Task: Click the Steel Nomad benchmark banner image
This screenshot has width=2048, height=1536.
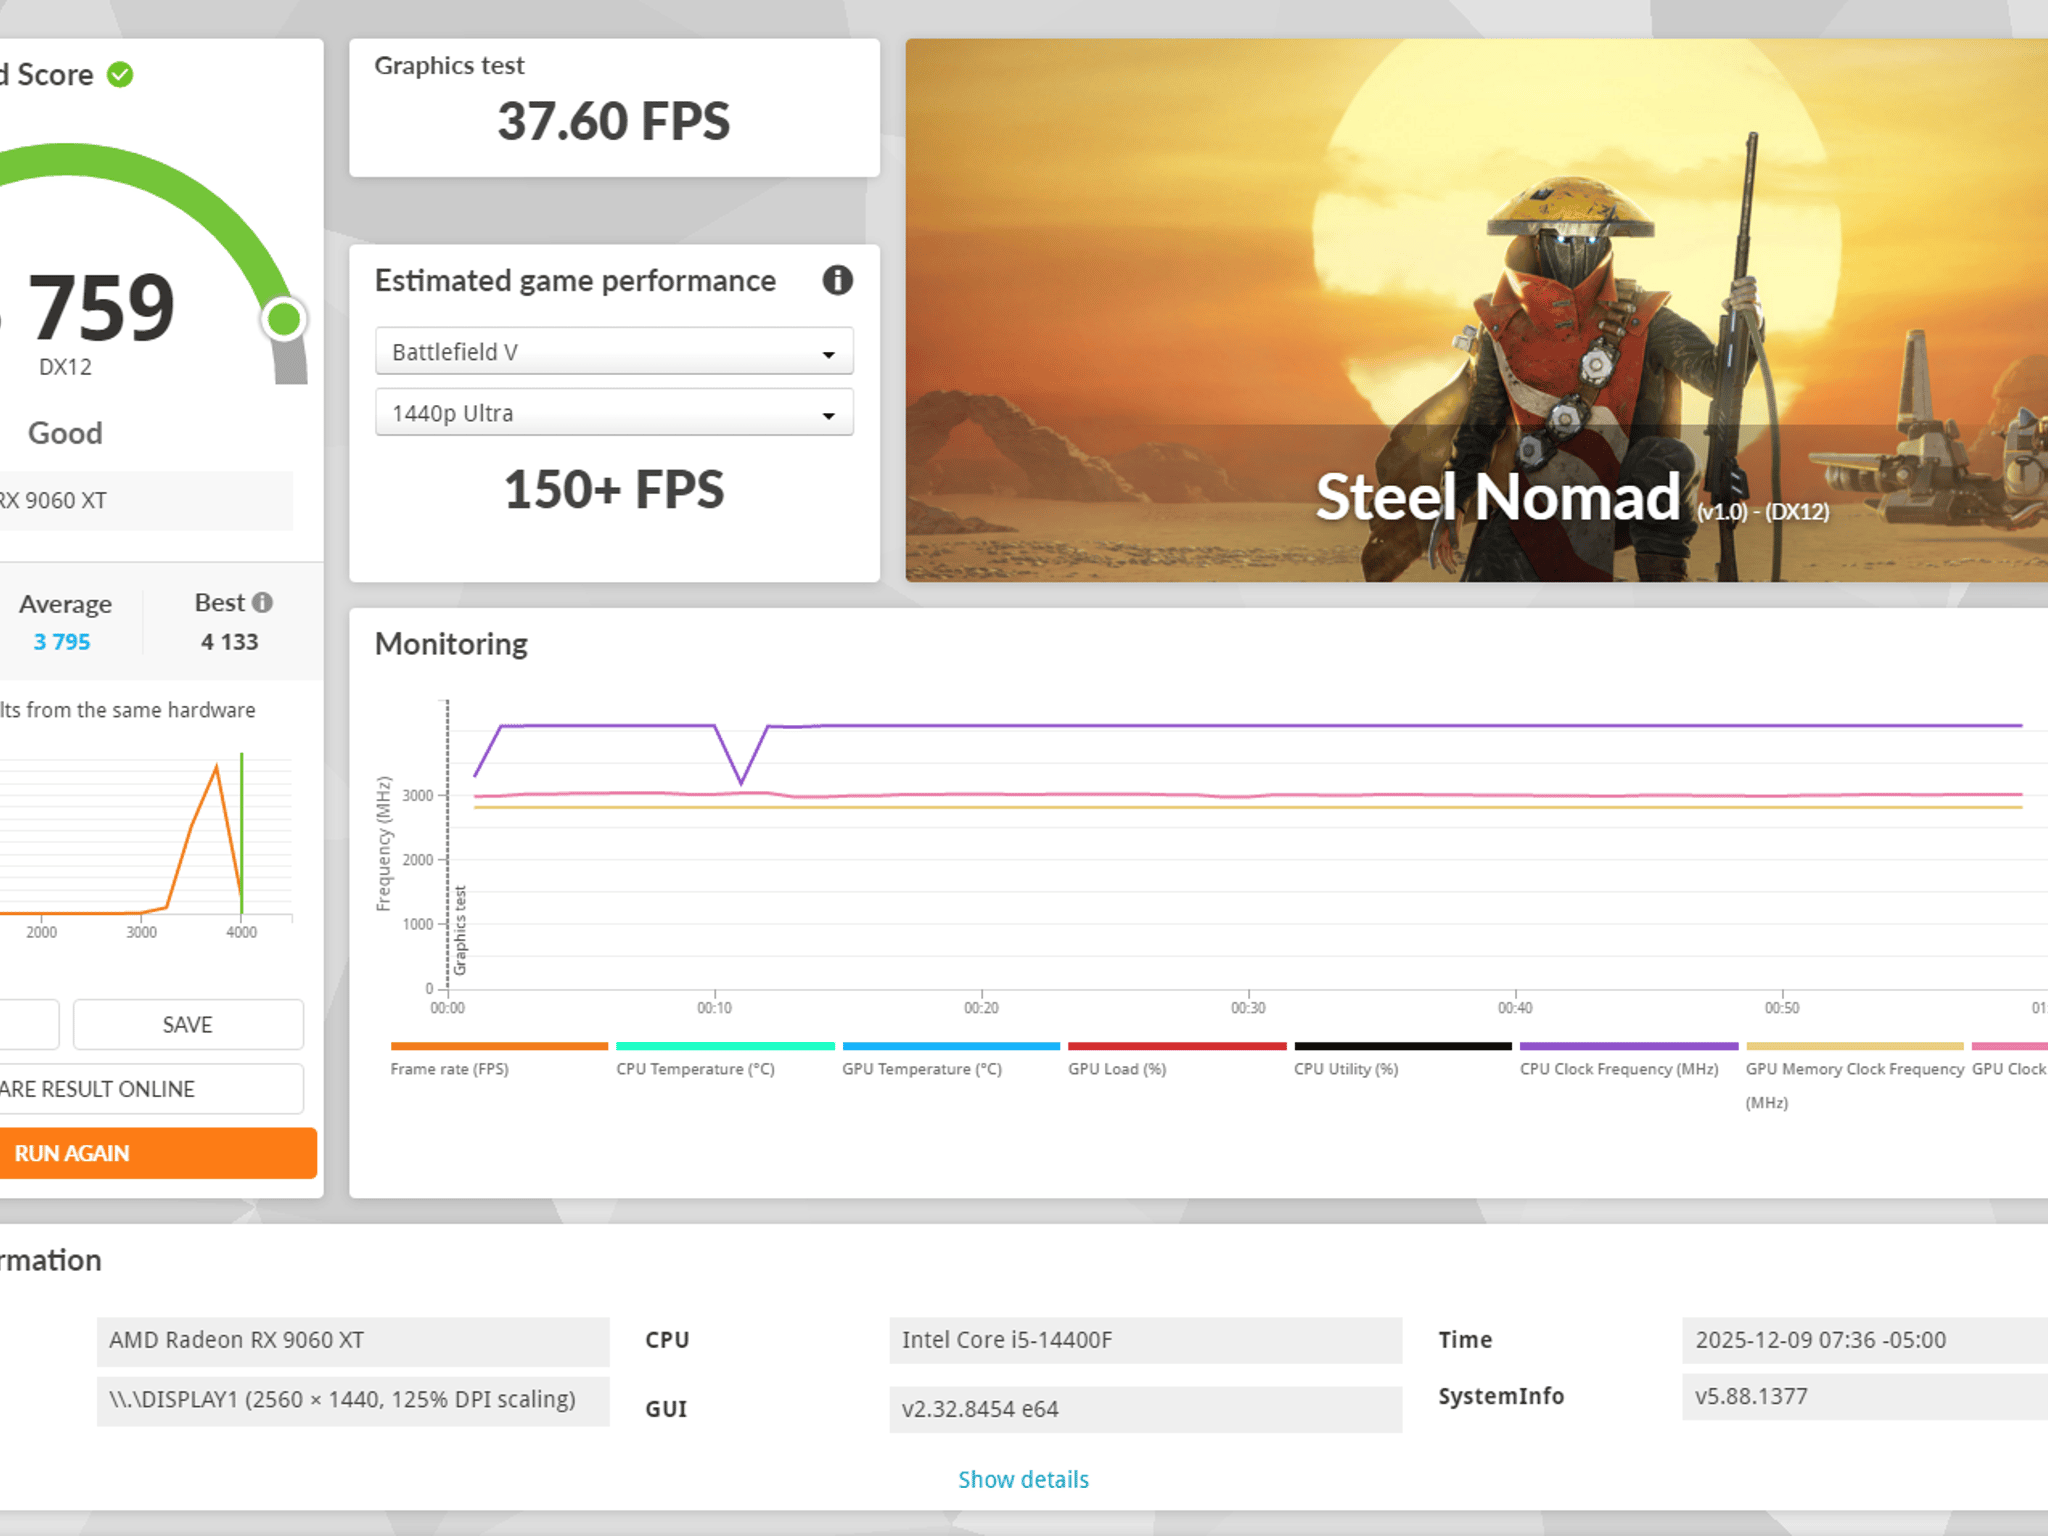Action: point(1476,310)
